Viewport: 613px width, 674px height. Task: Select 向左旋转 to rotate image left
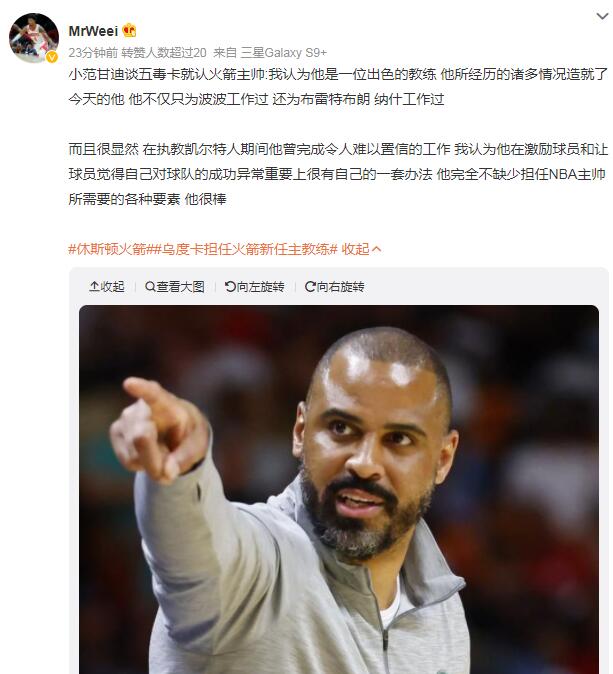pyautogui.click(x=254, y=286)
